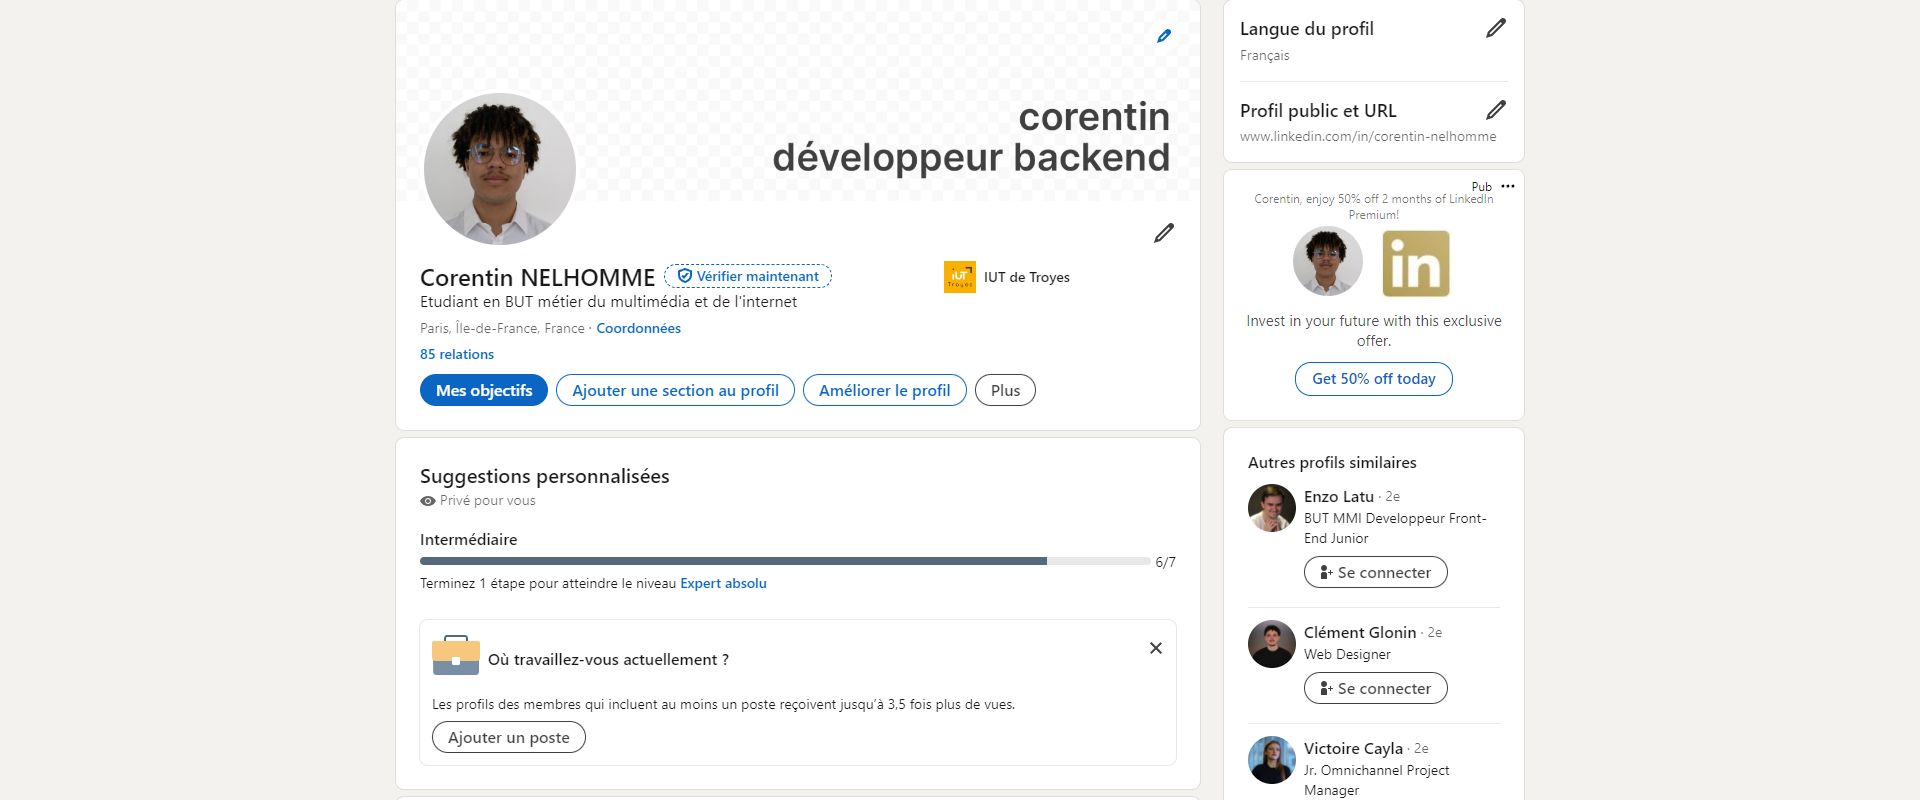
Task: Click the IUT de Troyes text link
Action: point(1027,277)
